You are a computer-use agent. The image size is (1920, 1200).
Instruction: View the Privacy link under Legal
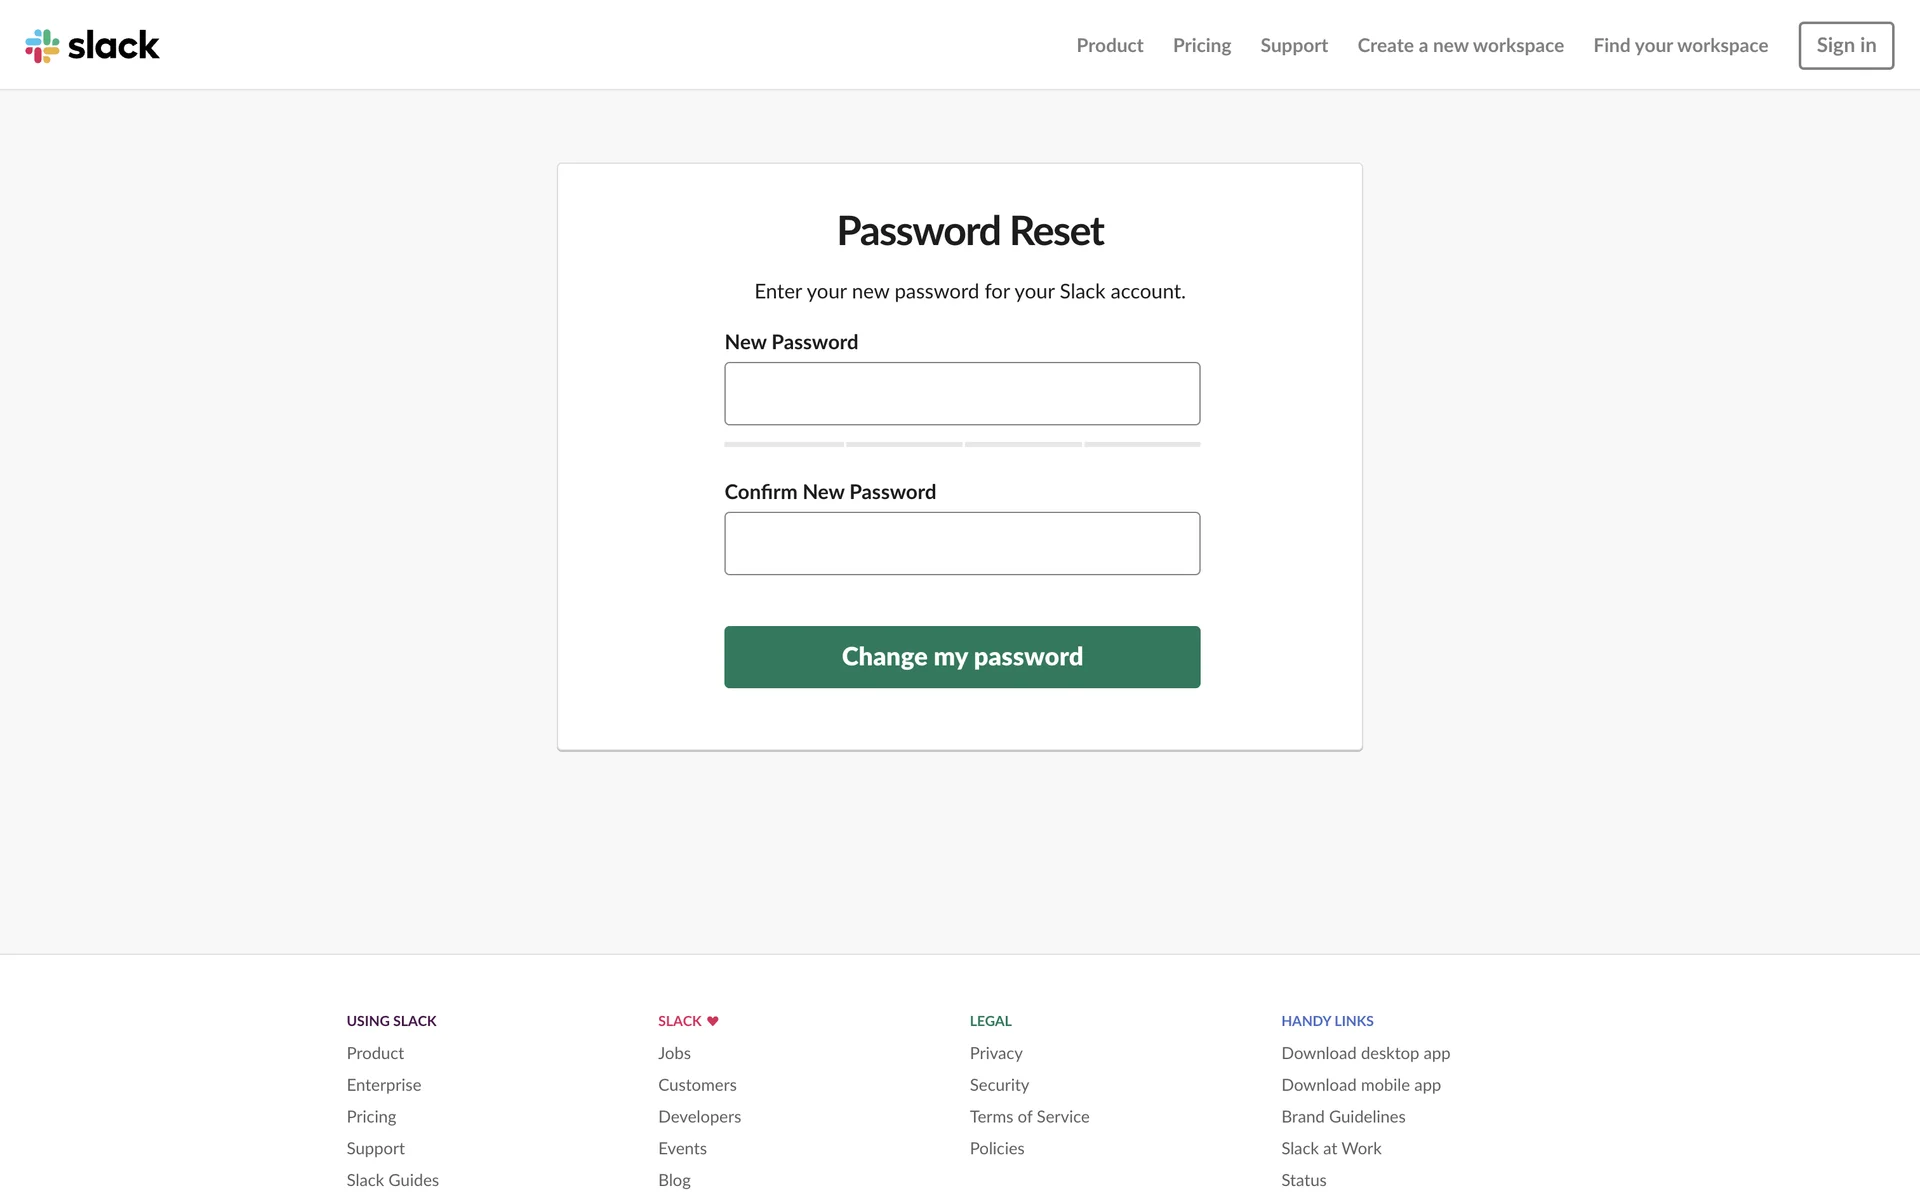click(x=995, y=1053)
